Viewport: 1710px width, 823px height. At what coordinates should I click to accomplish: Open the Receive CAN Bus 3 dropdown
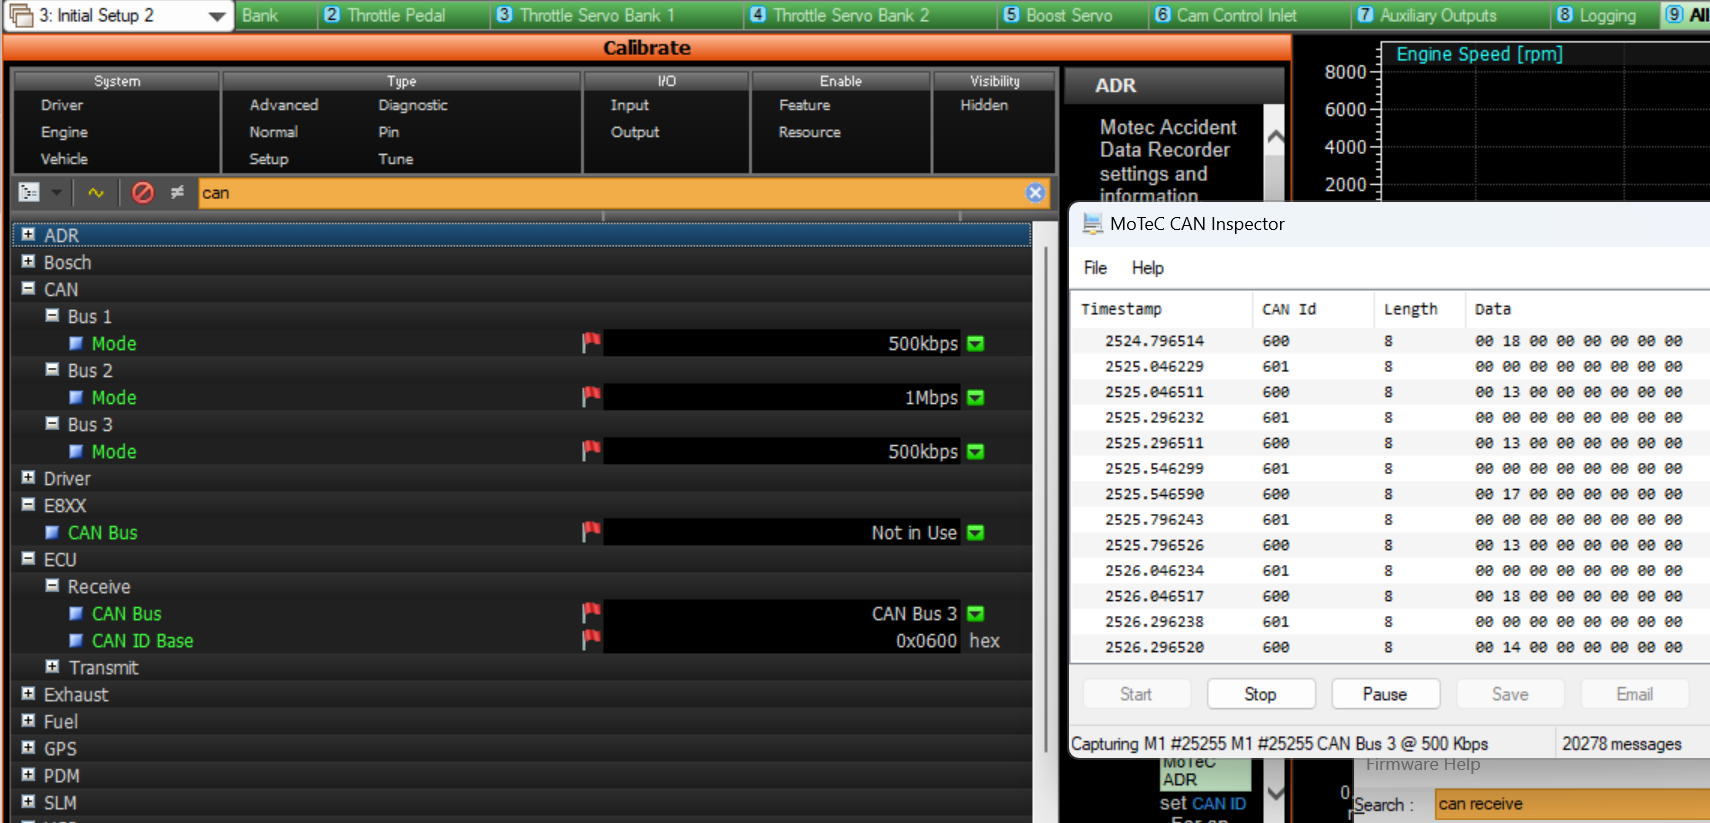(x=976, y=614)
